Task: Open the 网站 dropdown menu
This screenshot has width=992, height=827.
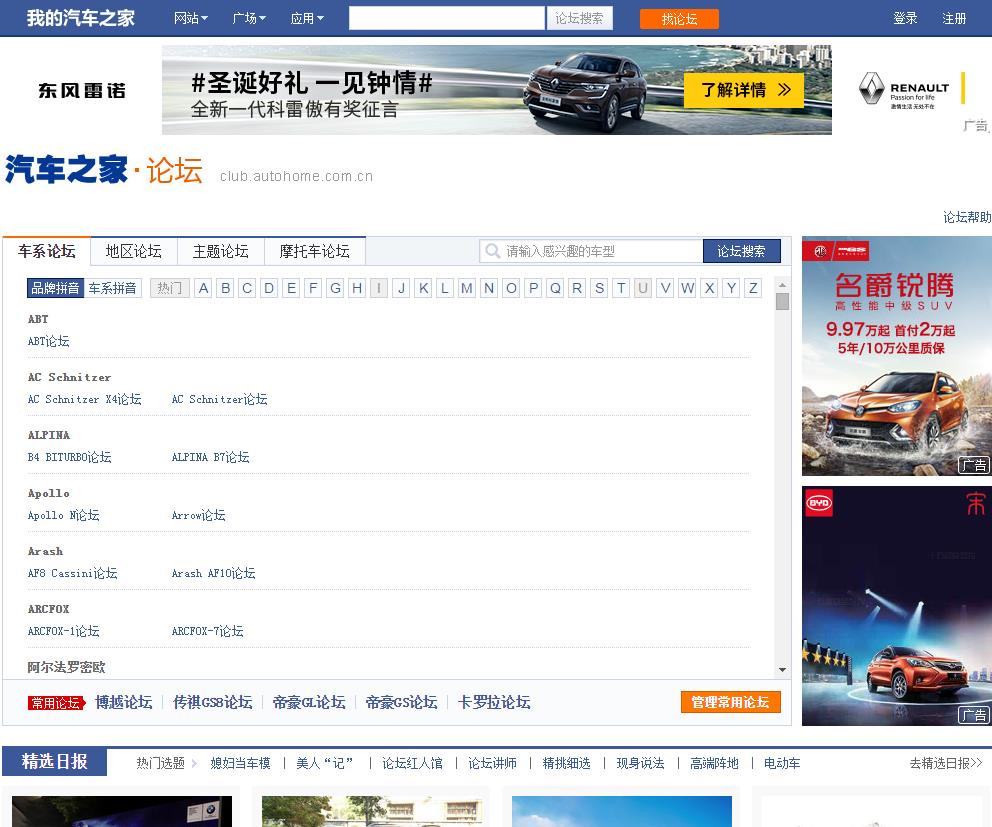Action: tap(190, 18)
